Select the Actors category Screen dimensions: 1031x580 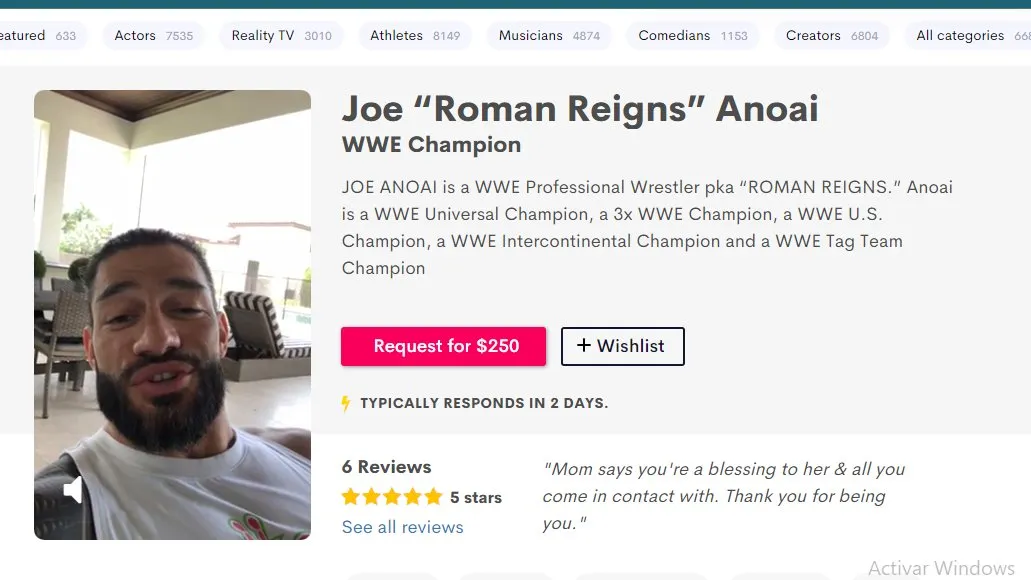pos(153,36)
